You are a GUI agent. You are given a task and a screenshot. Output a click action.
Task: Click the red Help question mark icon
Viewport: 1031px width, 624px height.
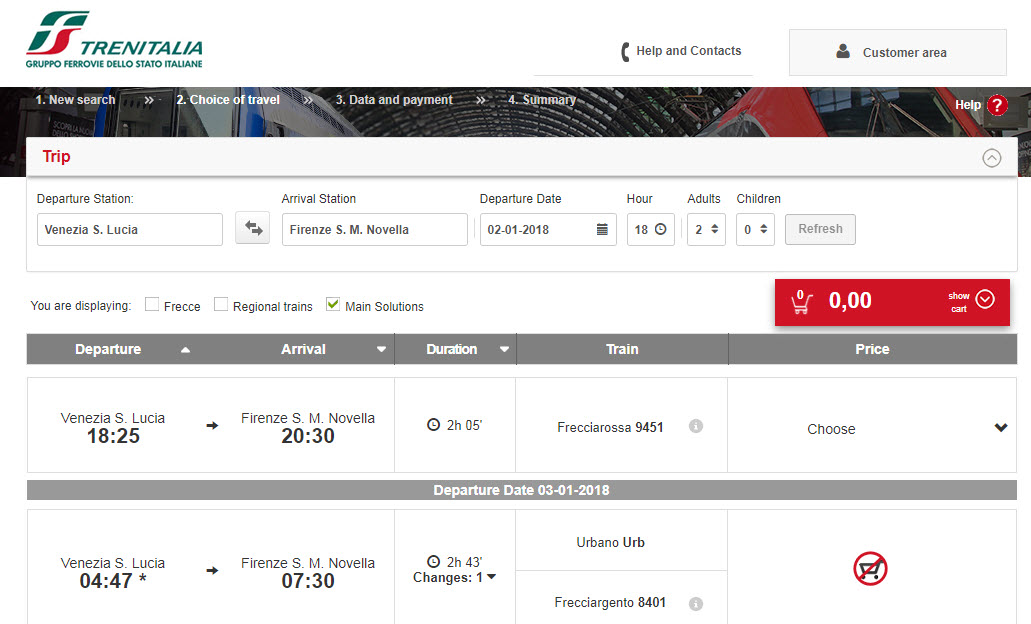[x=997, y=105]
